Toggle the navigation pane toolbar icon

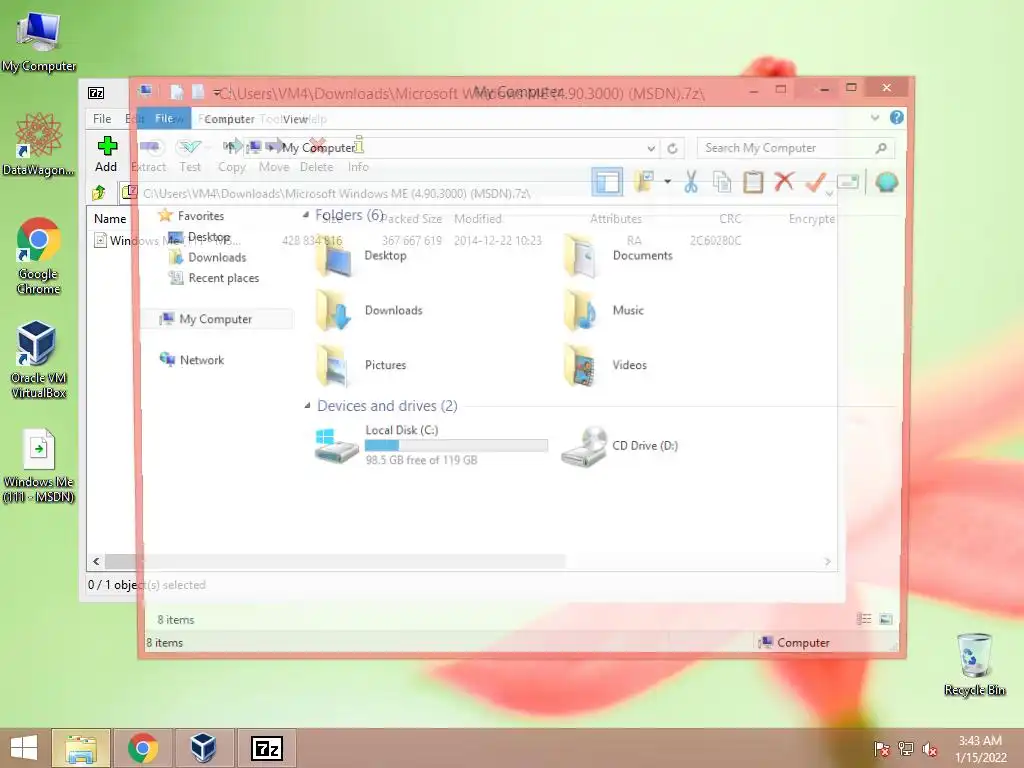pyautogui.click(x=607, y=182)
